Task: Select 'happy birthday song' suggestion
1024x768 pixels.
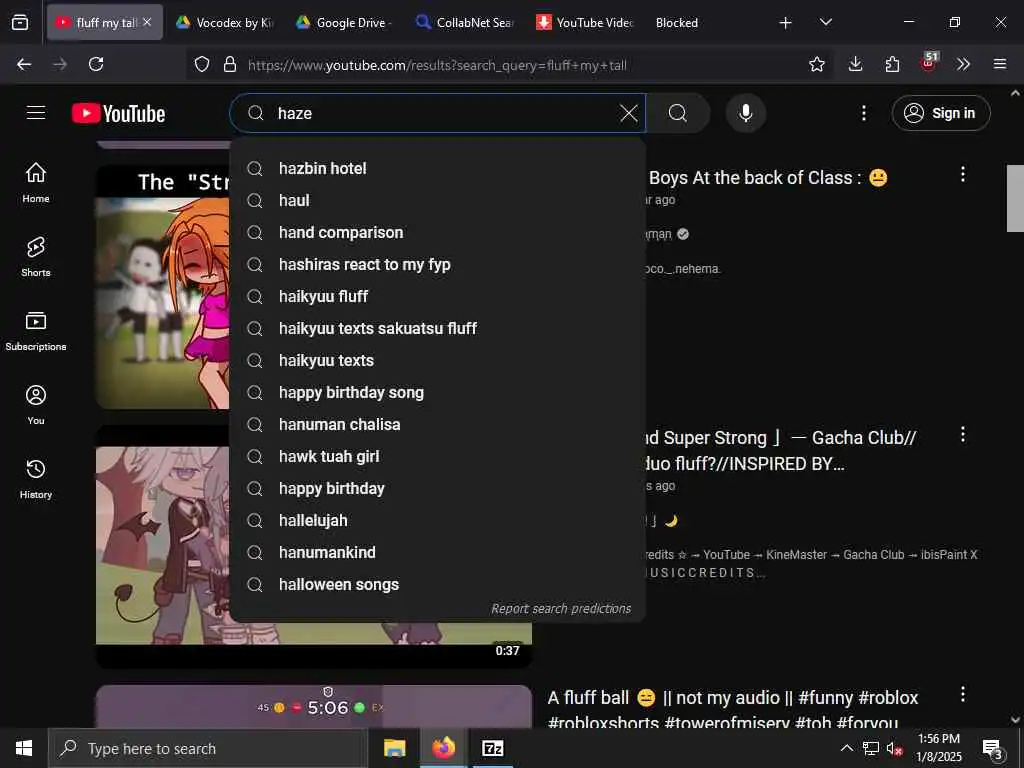Action: (438, 392)
